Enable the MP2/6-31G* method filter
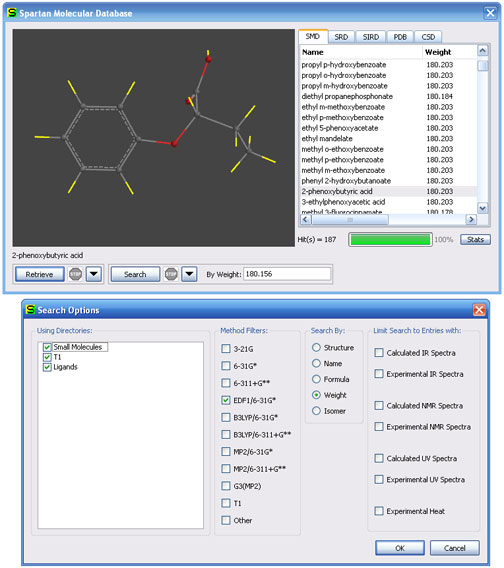This screenshot has height=568, width=504. pyautogui.click(x=226, y=451)
